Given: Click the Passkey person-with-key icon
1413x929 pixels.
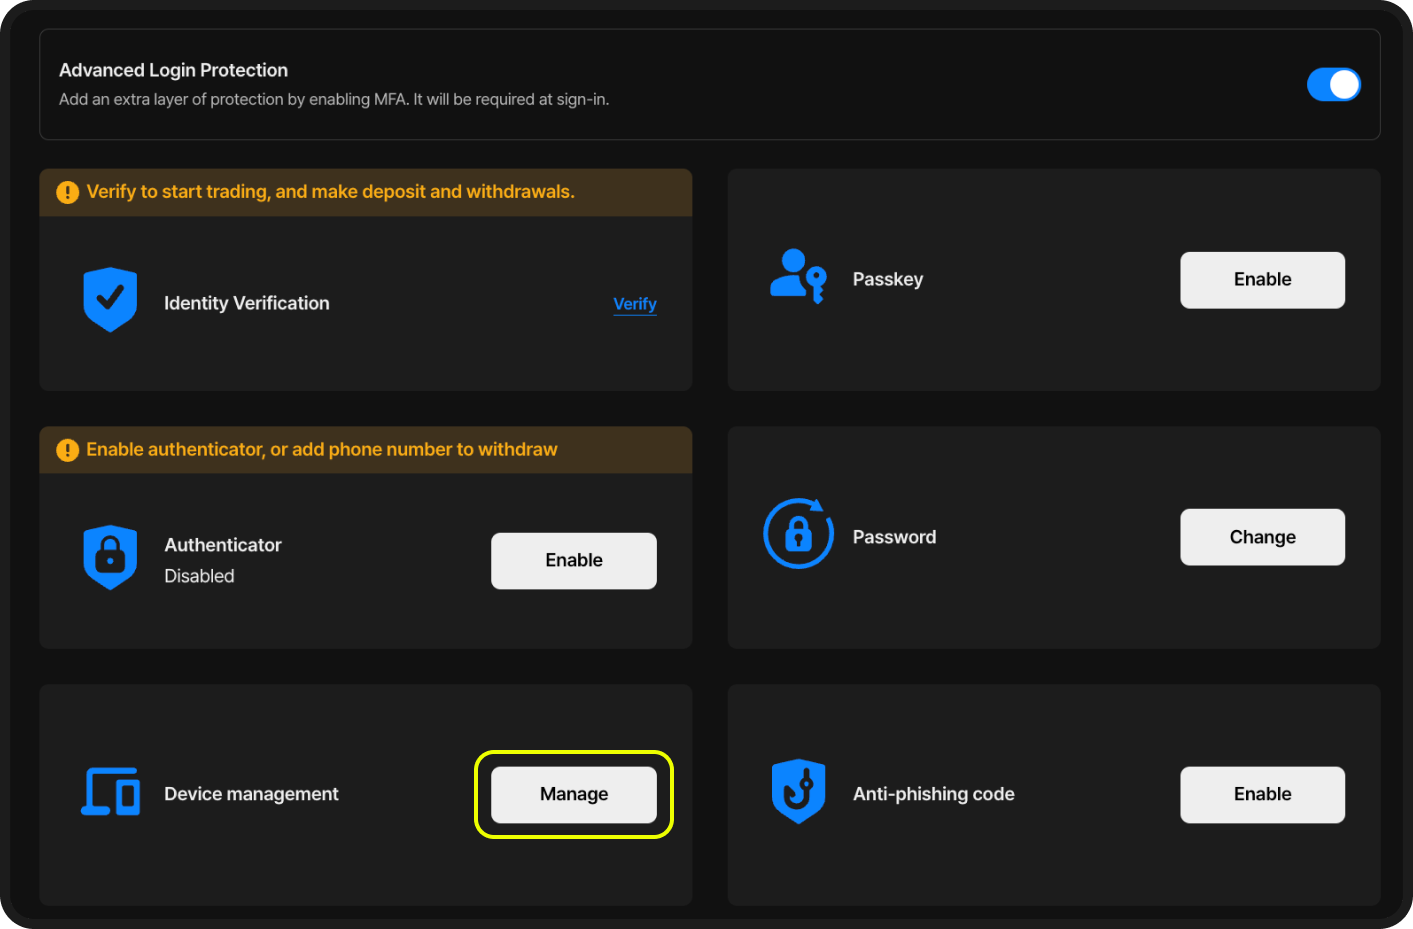Looking at the screenshot, I should tap(798, 276).
